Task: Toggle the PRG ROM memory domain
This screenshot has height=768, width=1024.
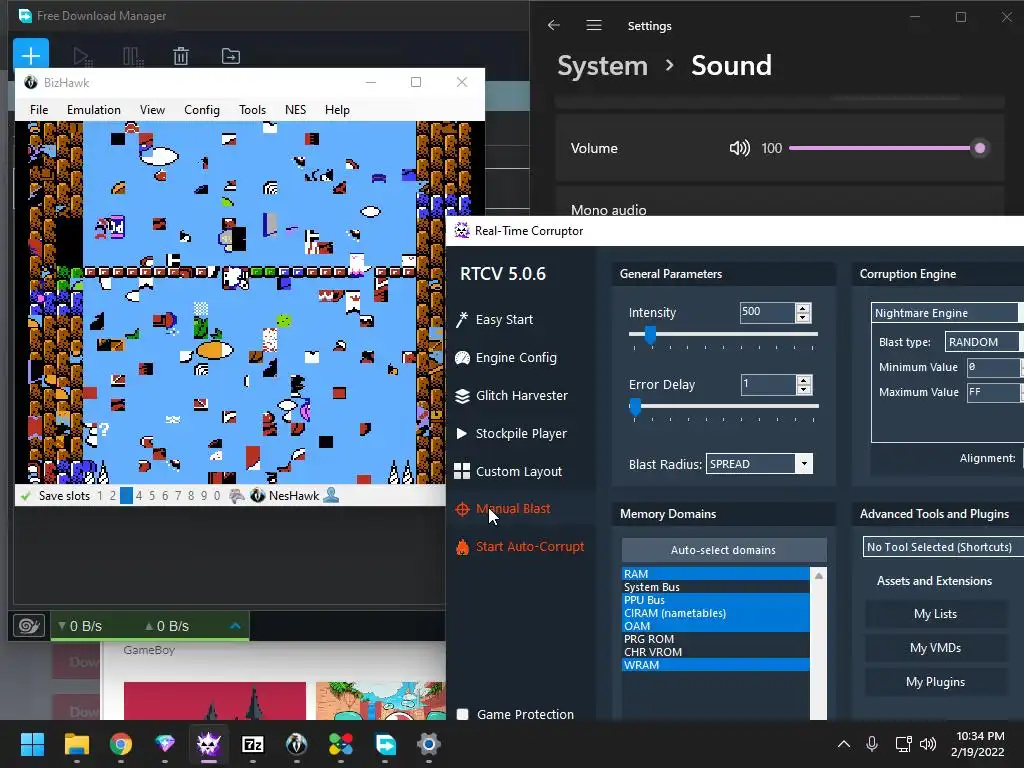Action: pyautogui.click(x=716, y=639)
